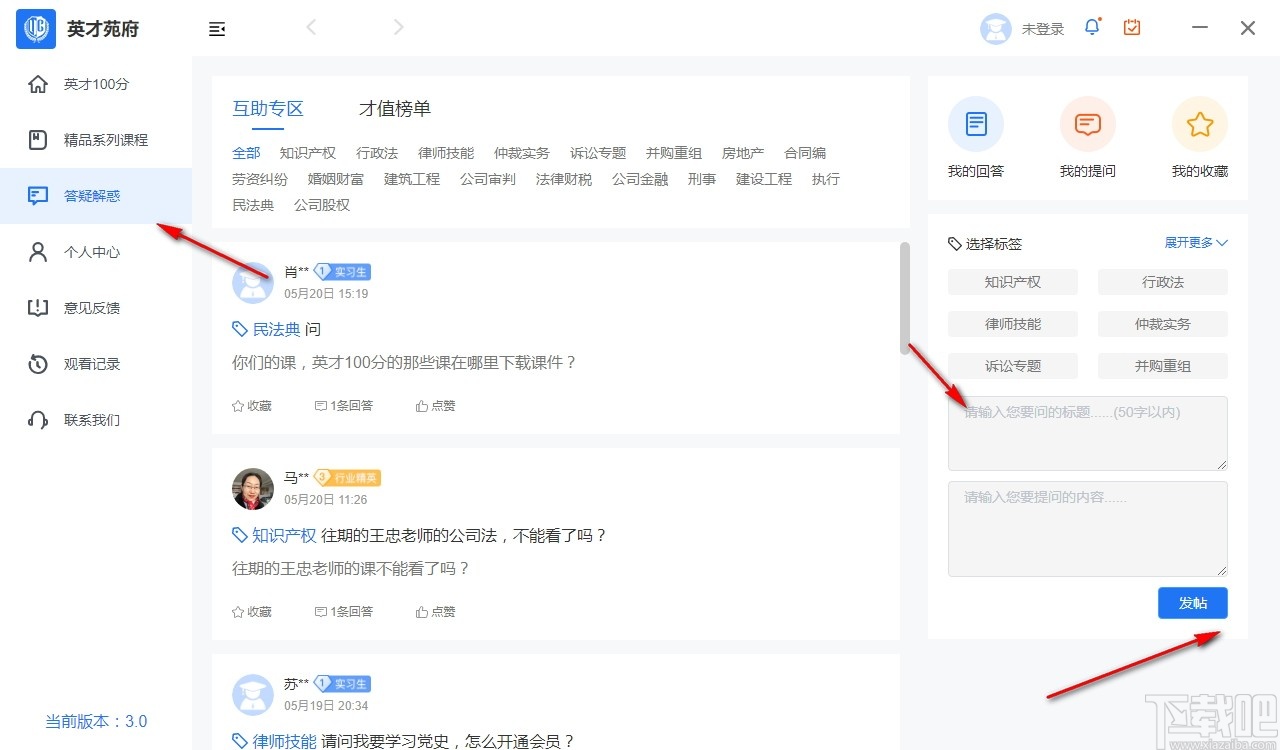The width and height of the screenshot is (1280, 750).
Task: Open the 我的收藏 star icon
Action: click(1198, 123)
